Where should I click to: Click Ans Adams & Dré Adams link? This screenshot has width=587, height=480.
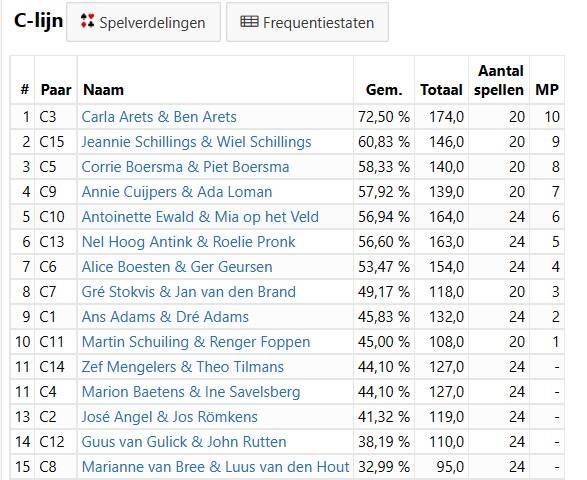coord(165,317)
